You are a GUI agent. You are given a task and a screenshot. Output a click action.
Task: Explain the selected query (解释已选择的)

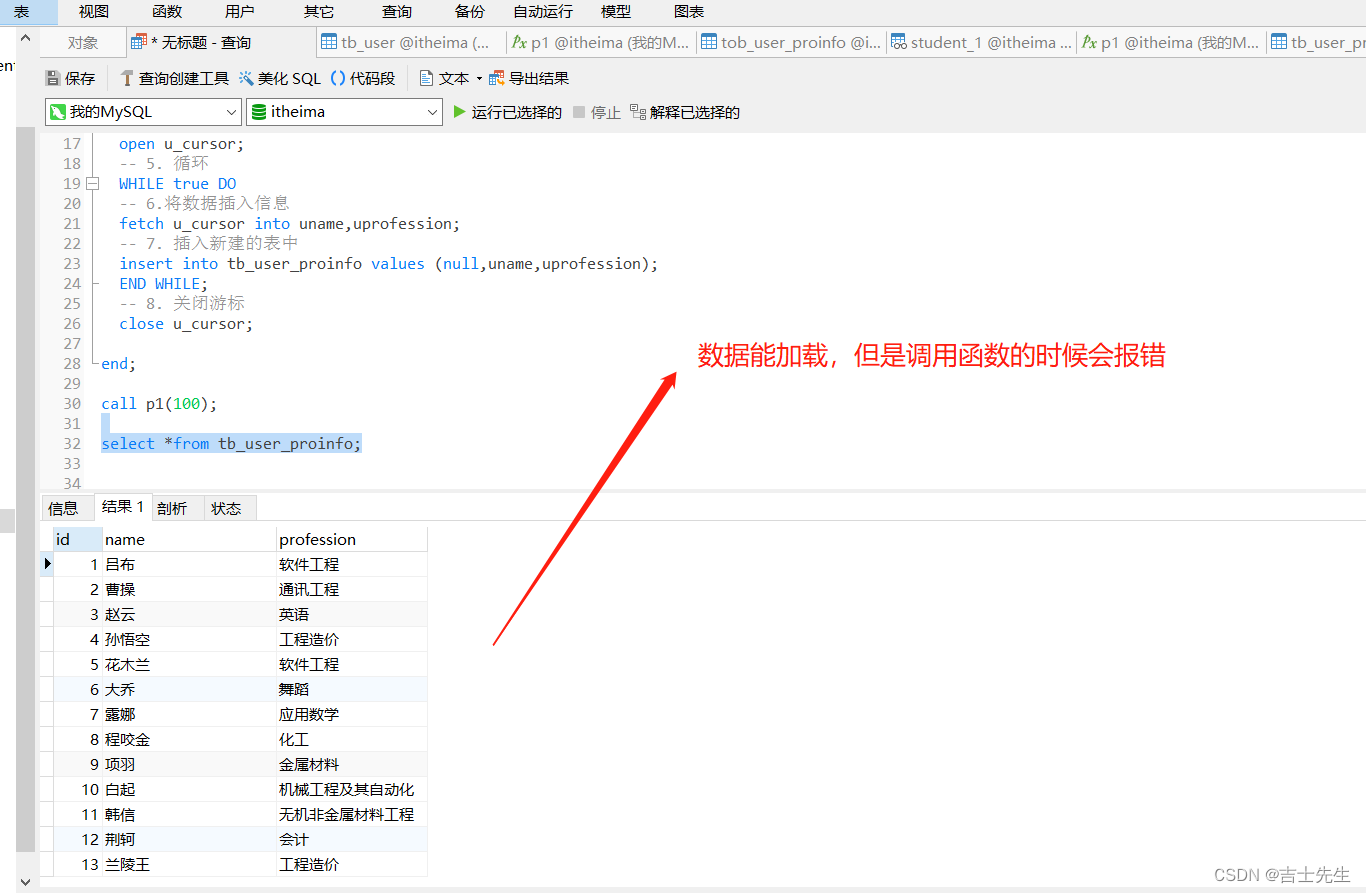click(x=685, y=112)
